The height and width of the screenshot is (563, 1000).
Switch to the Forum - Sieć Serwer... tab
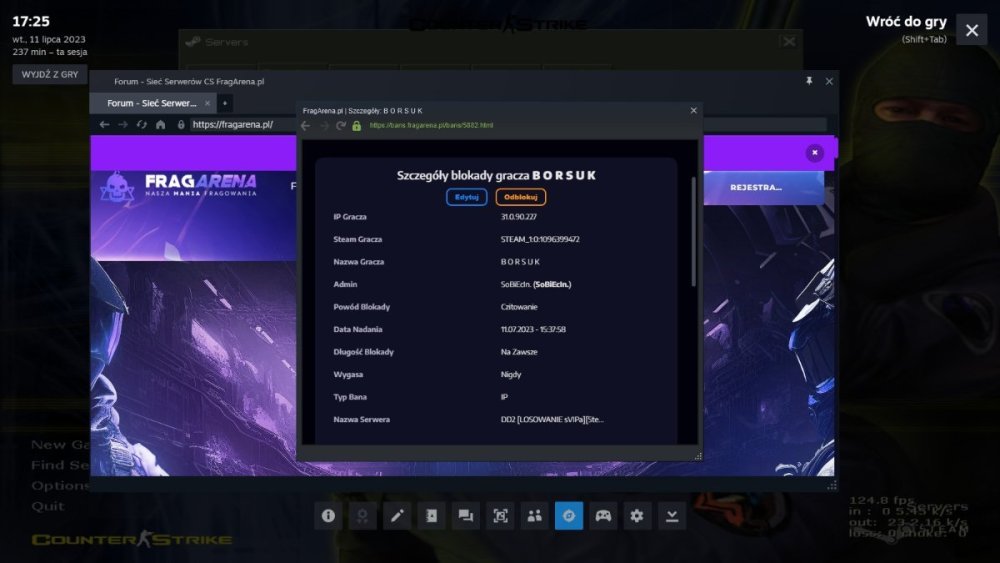(x=152, y=103)
